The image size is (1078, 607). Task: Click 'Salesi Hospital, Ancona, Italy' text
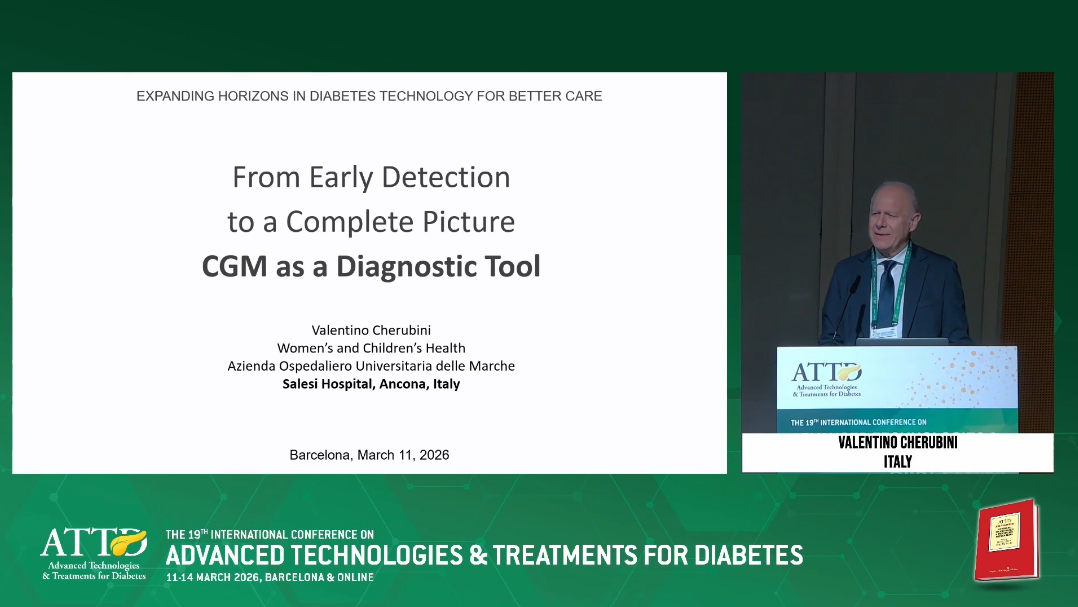pos(371,384)
